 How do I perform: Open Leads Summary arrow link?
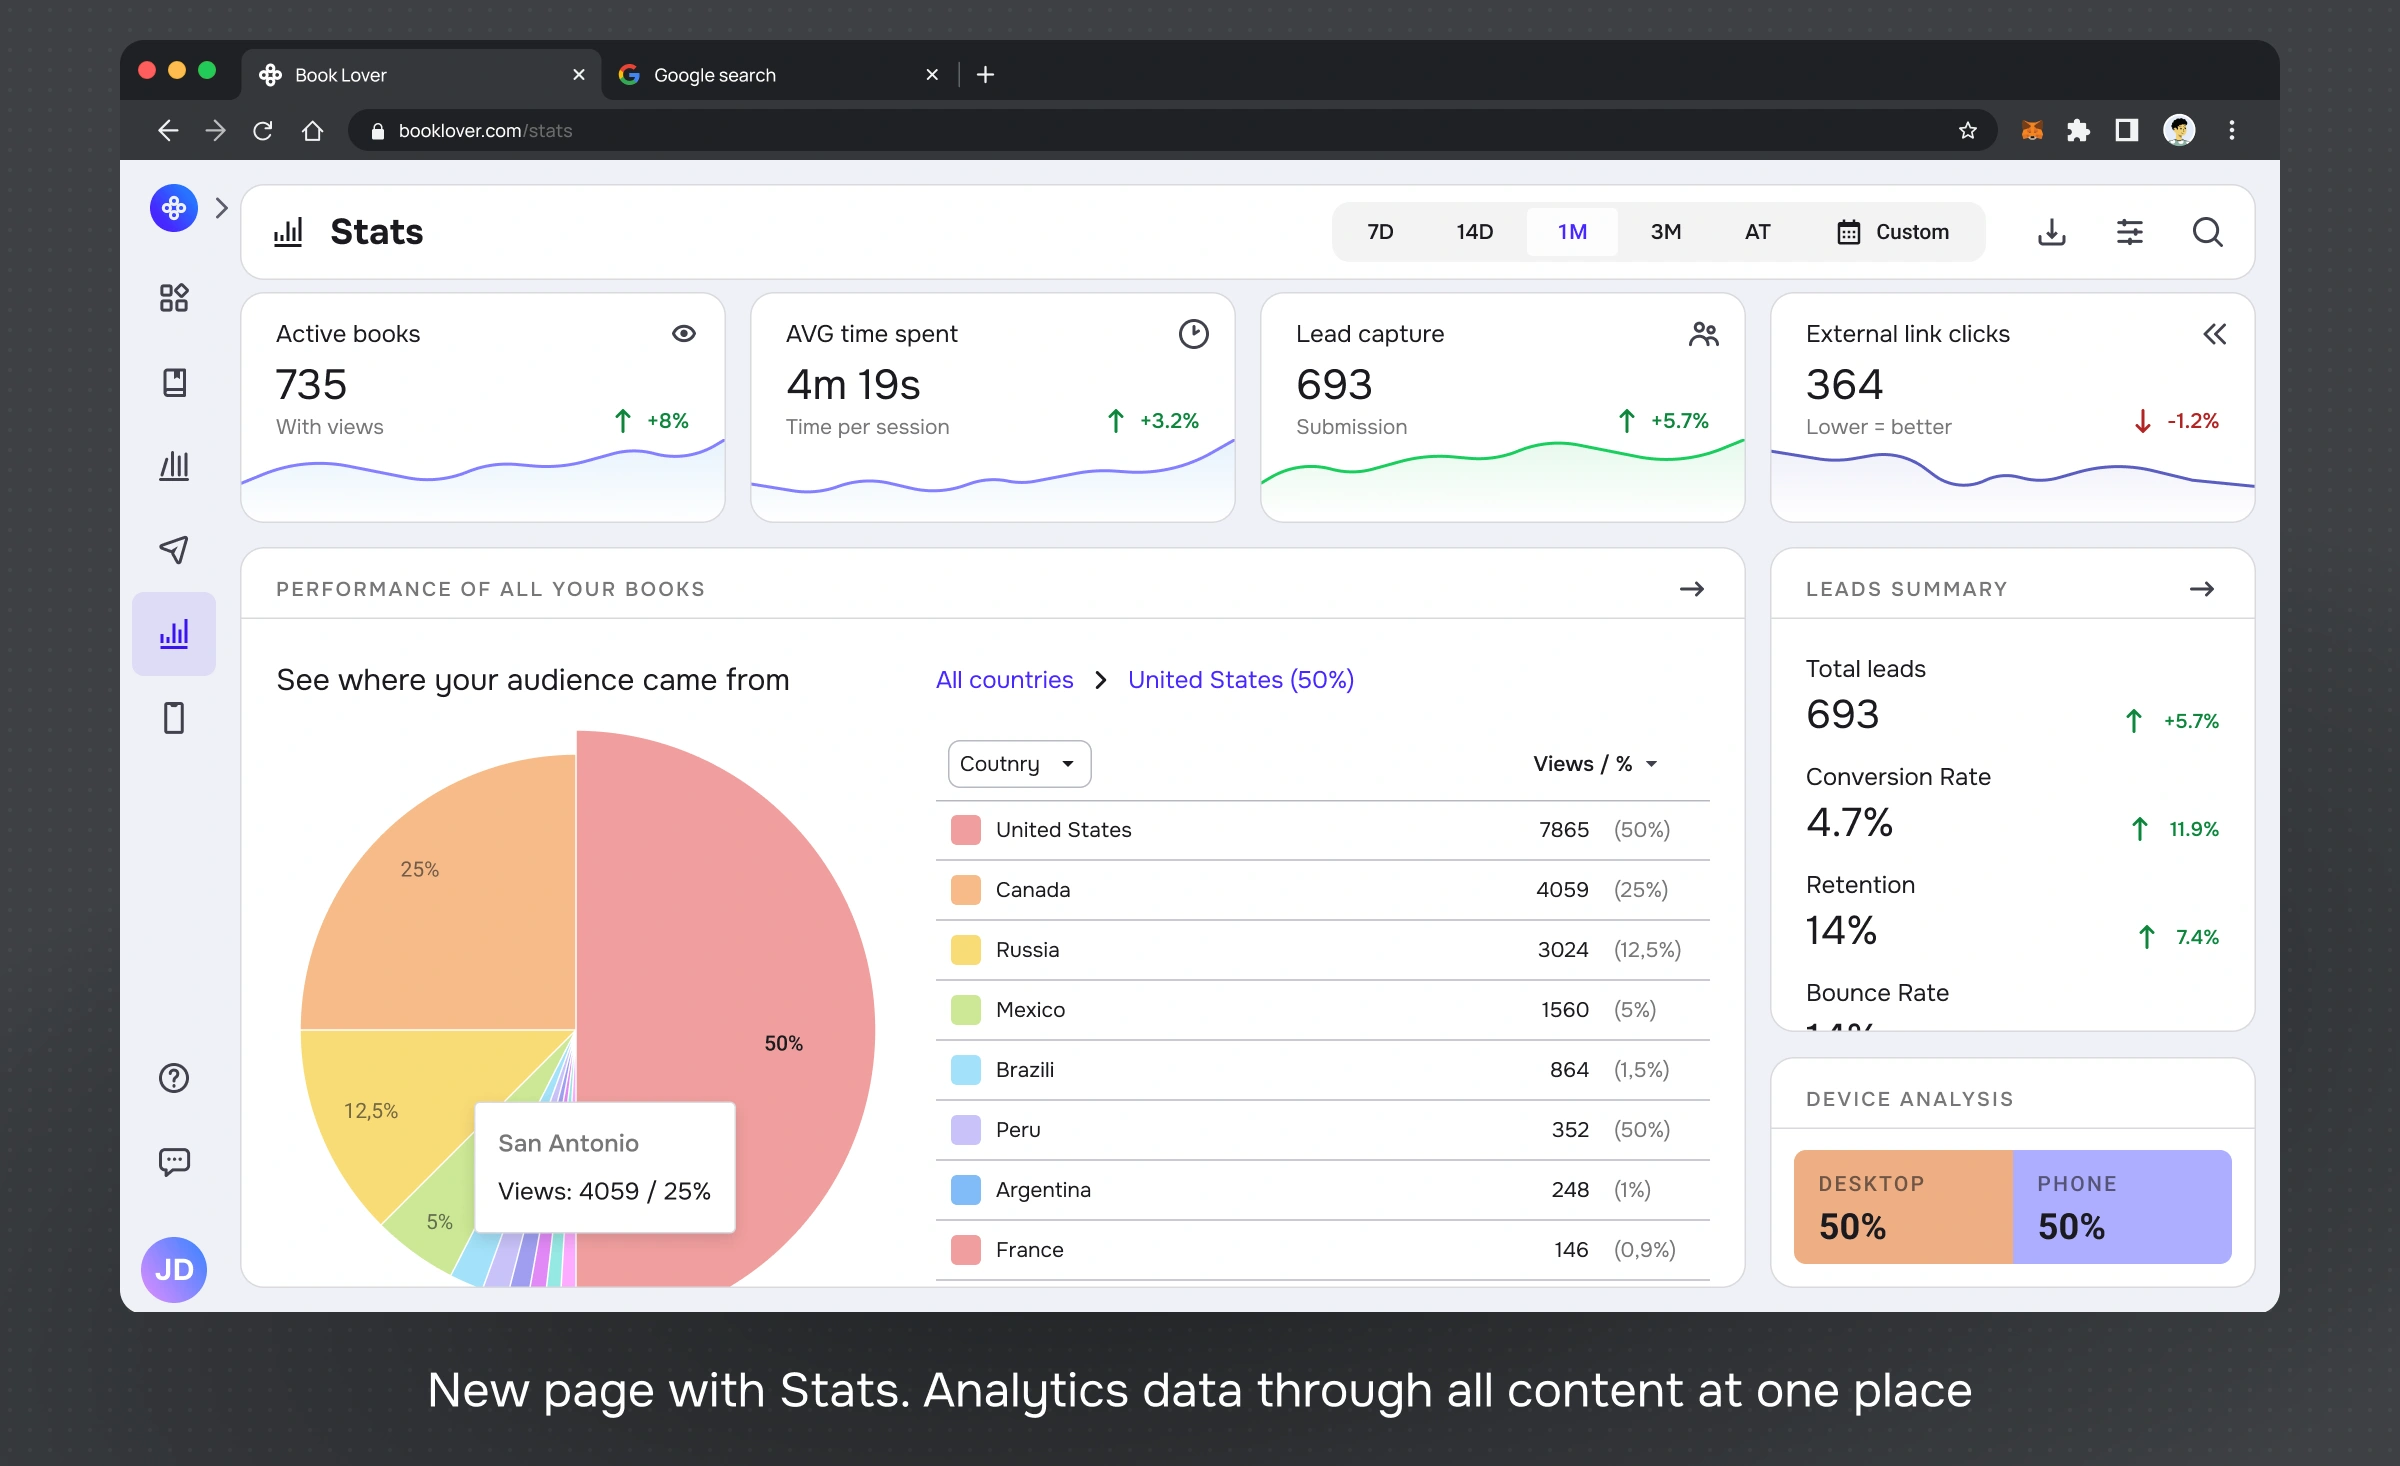(x=2202, y=589)
